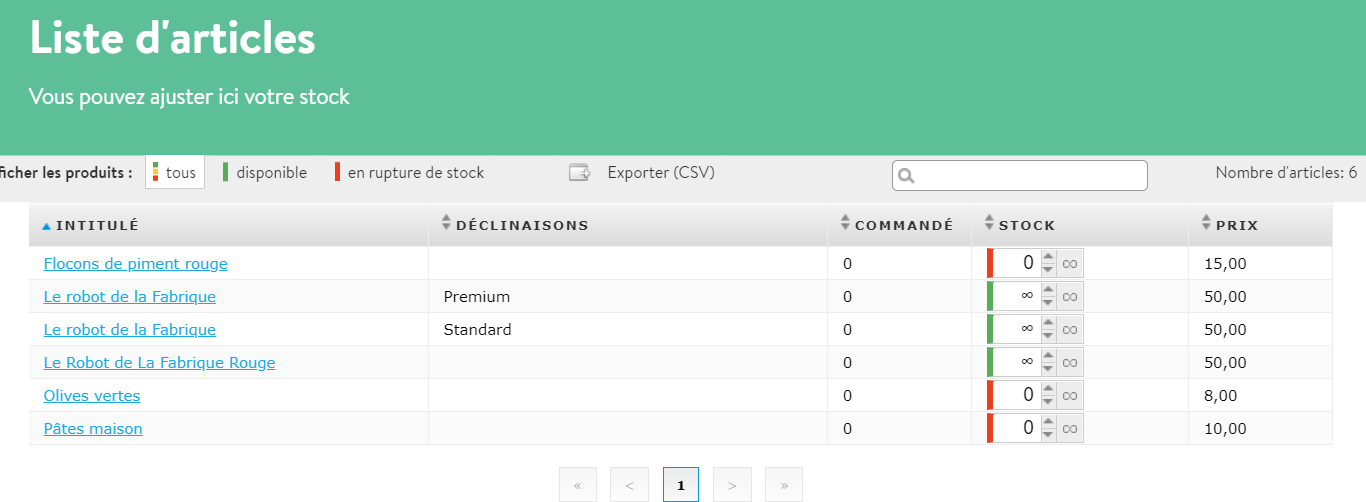Screen dimensions: 1366x502
Task: Open Le Robot de La Fabrique Rouge
Action: [159, 363]
